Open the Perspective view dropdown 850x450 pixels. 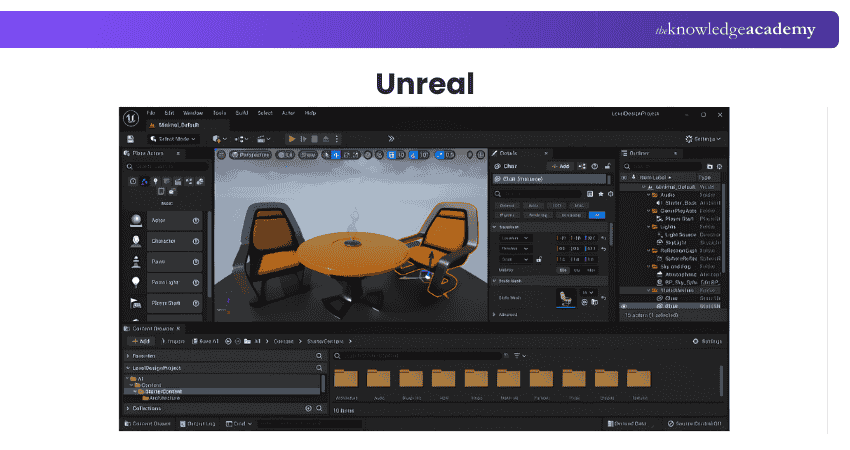point(250,155)
